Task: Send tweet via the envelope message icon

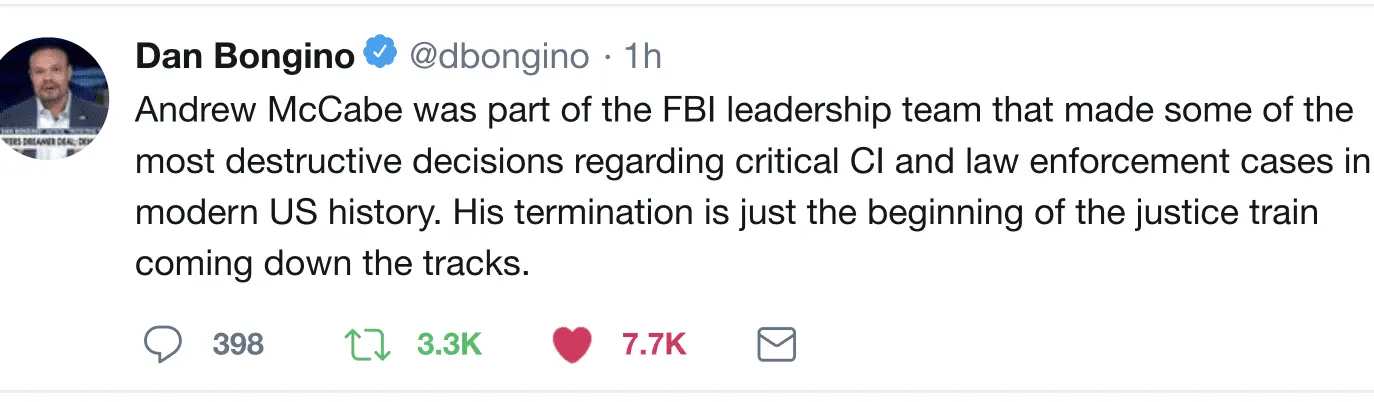Action: point(776,345)
